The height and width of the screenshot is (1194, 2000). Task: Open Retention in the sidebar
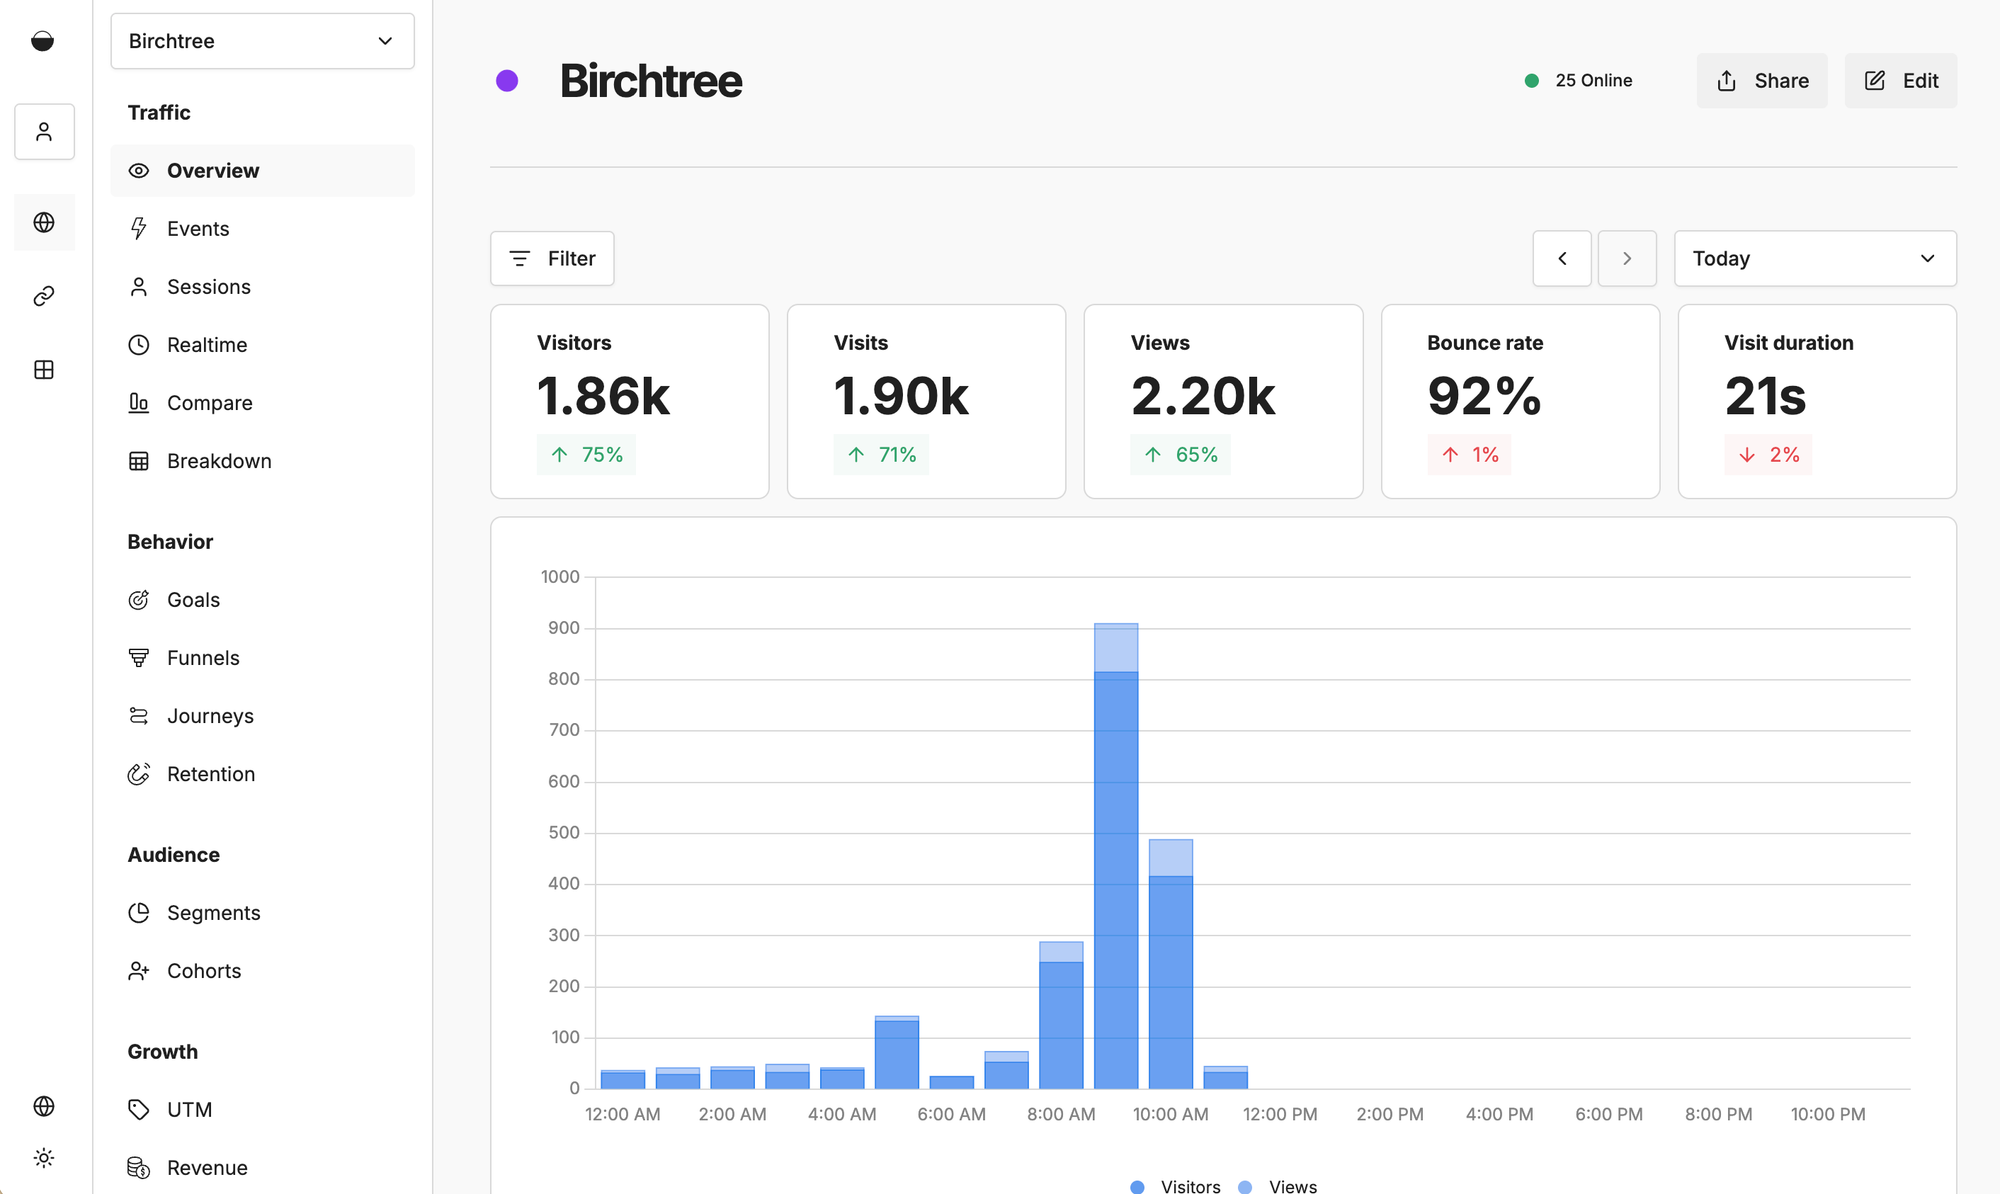[211, 774]
